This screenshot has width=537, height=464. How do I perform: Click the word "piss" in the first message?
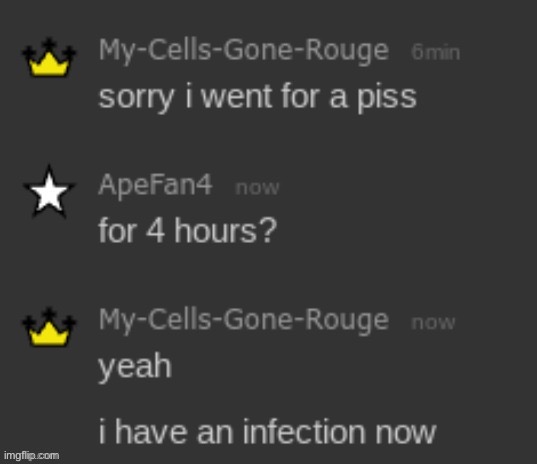[387, 98]
